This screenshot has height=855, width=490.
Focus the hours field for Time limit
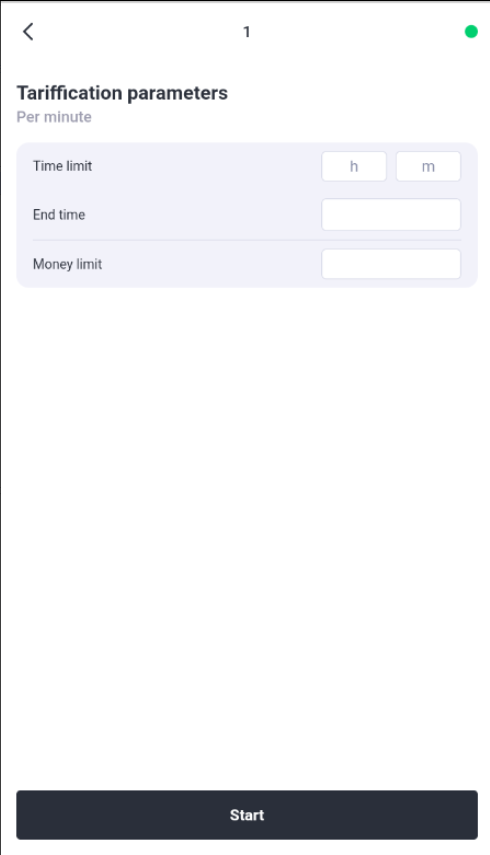coord(354,166)
